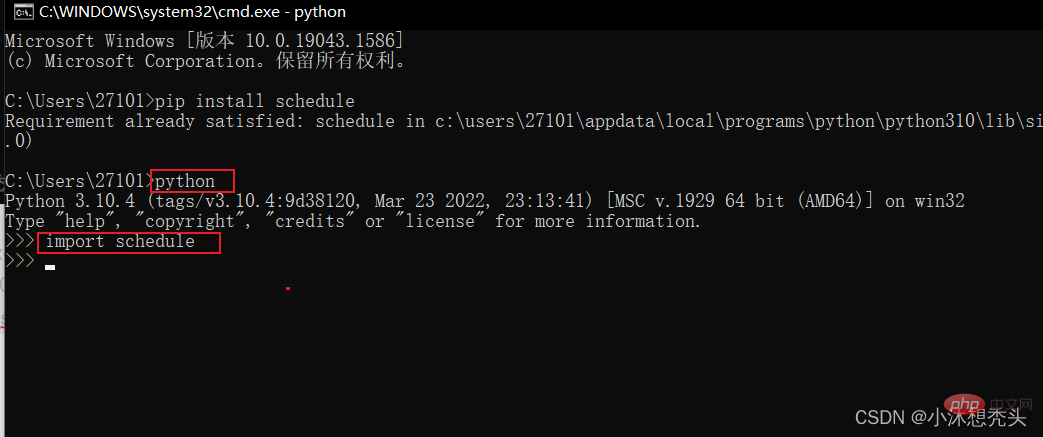Click the faded 中文网 text beside php logo
Viewport: 1043px width, 437px height.
[x=1010, y=404]
